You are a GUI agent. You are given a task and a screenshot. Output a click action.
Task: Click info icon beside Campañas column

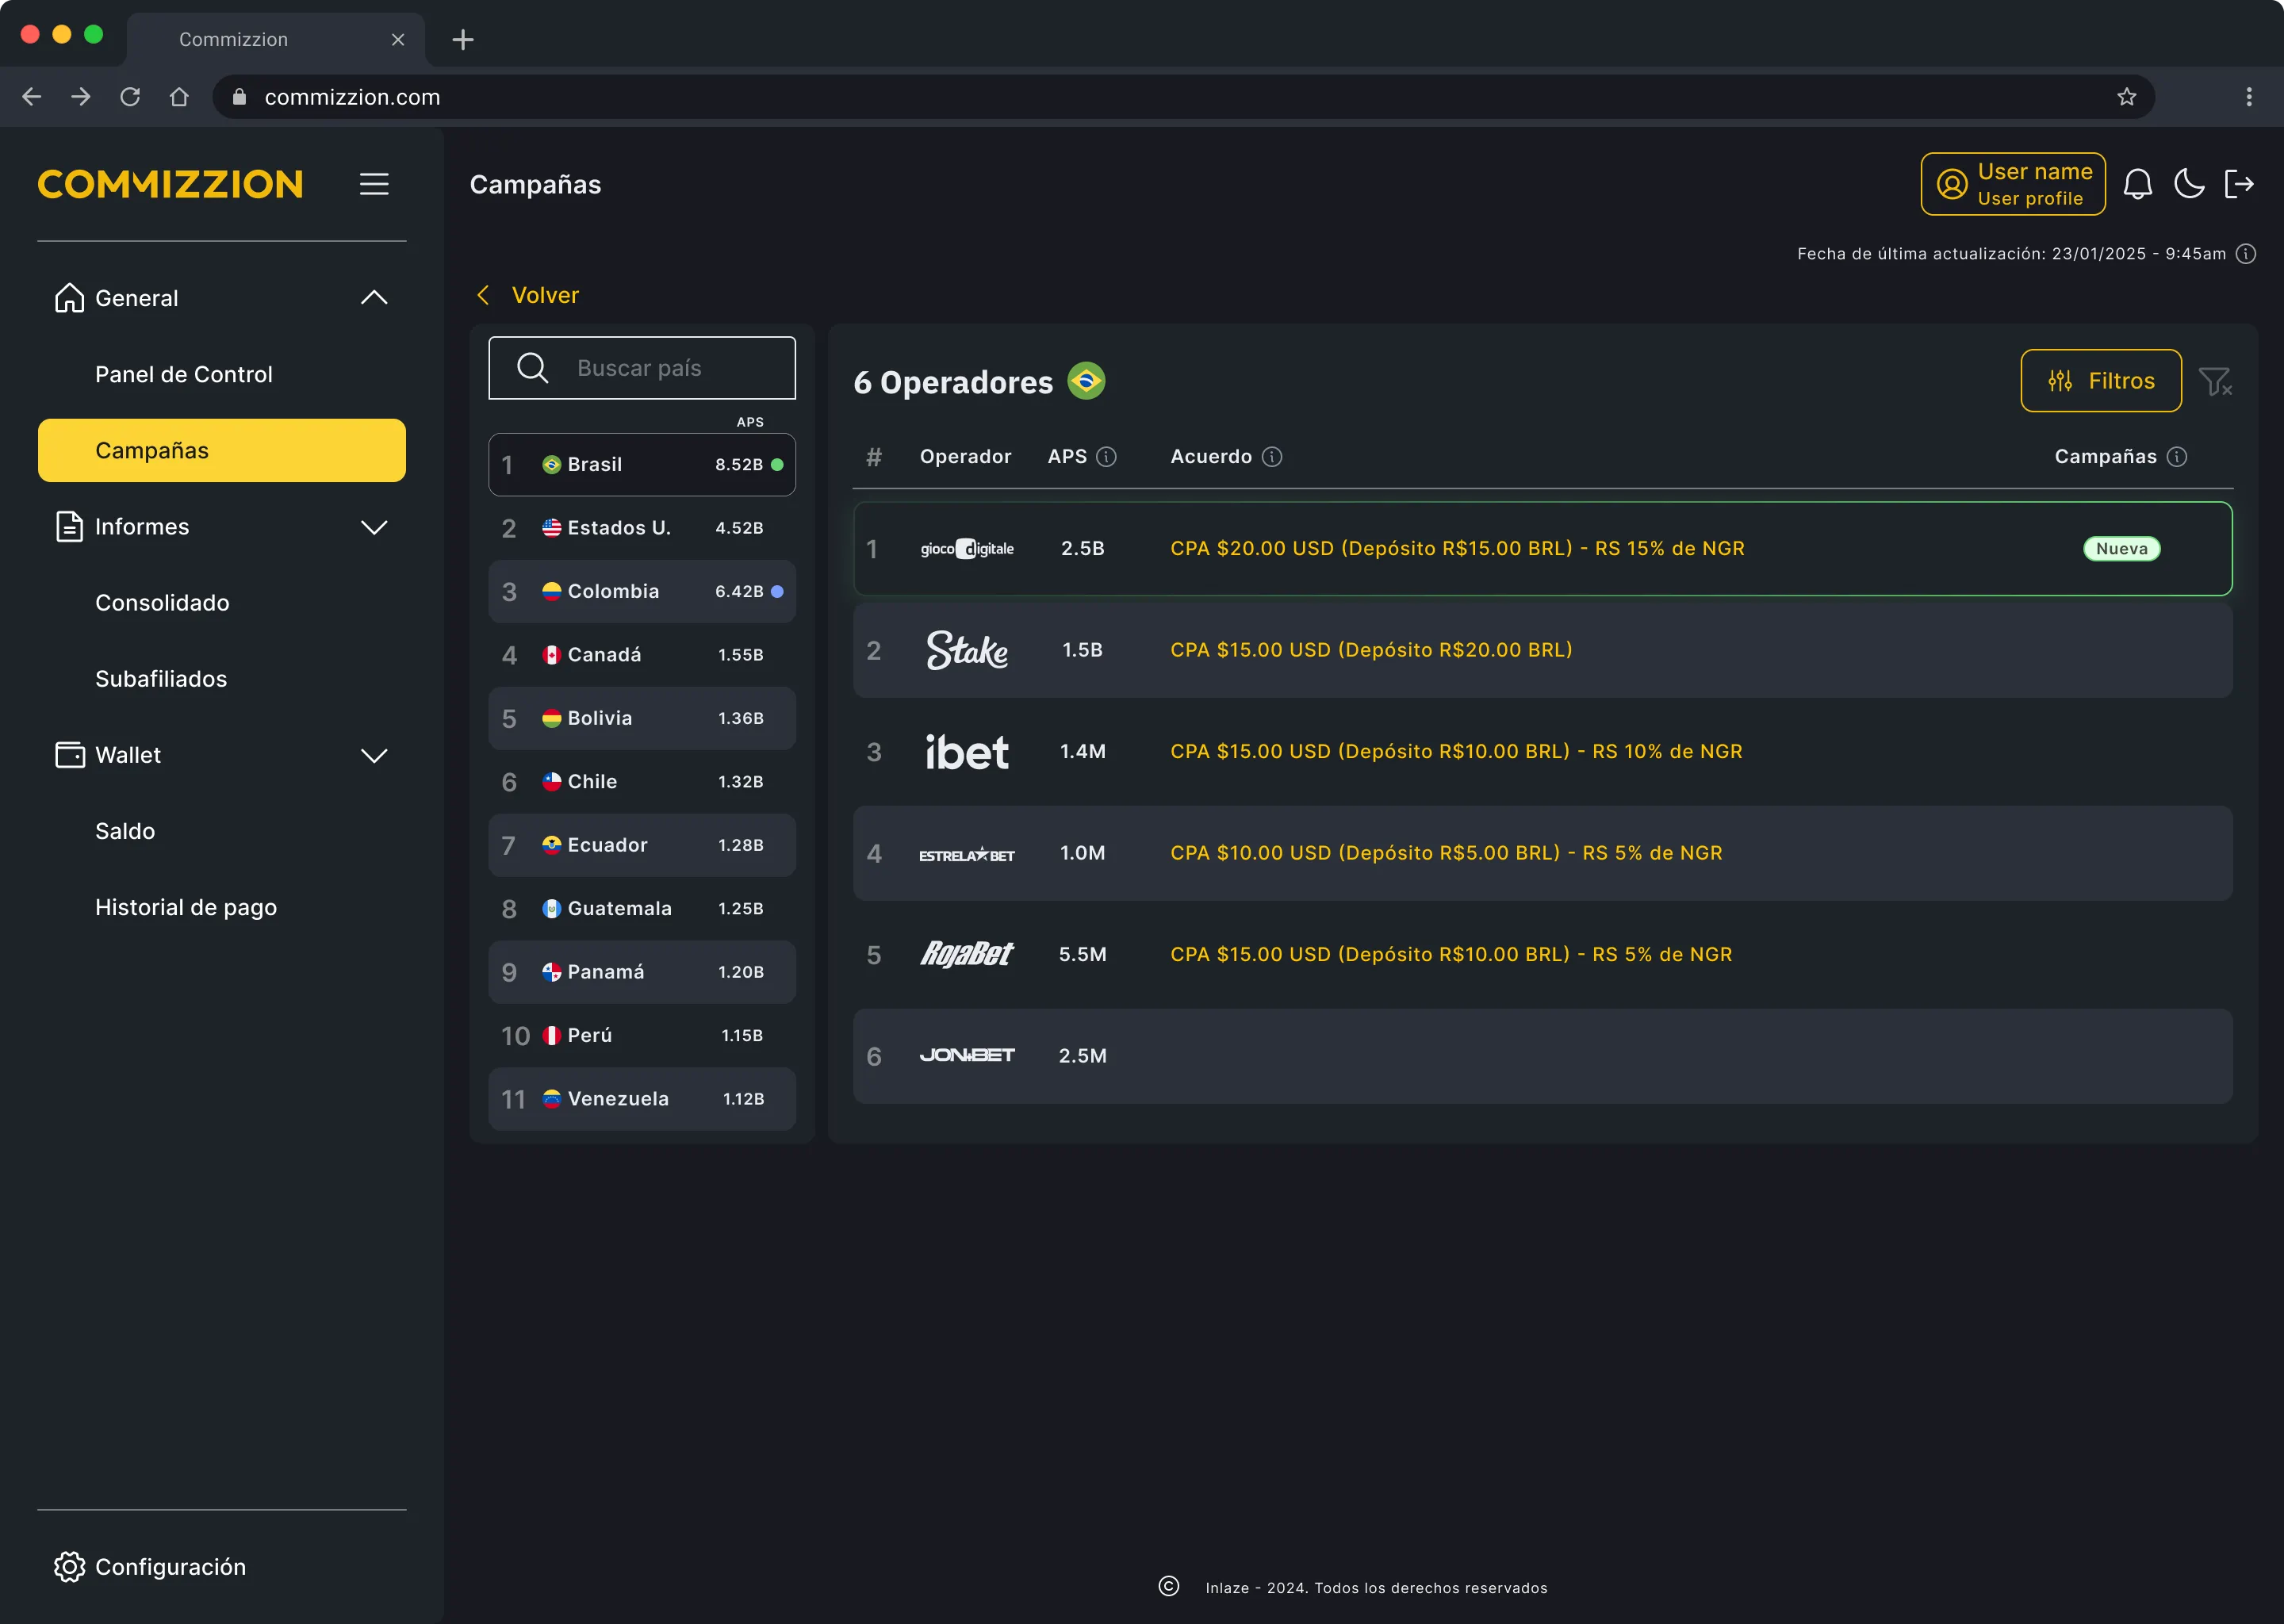[x=2177, y=457]
